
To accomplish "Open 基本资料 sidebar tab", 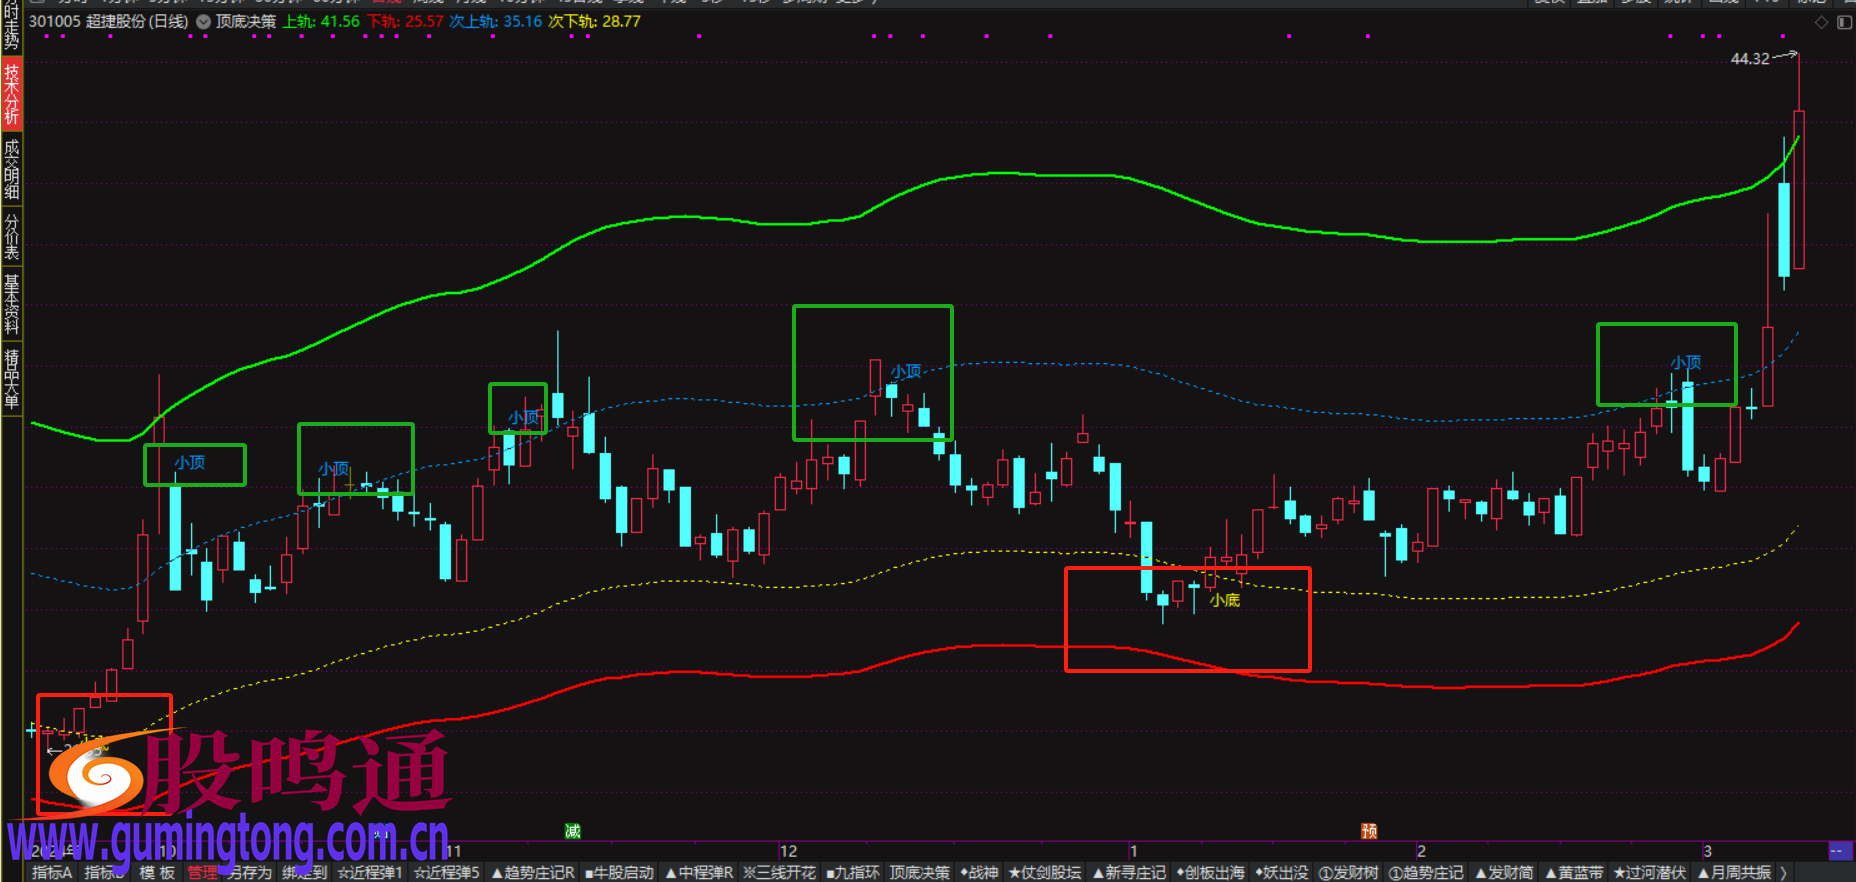I will pyautogui.click(x=11, y=304).
